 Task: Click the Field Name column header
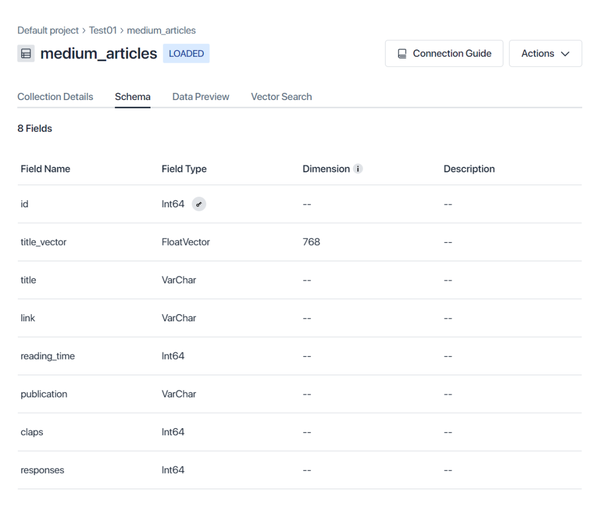[x=45, y=169]
